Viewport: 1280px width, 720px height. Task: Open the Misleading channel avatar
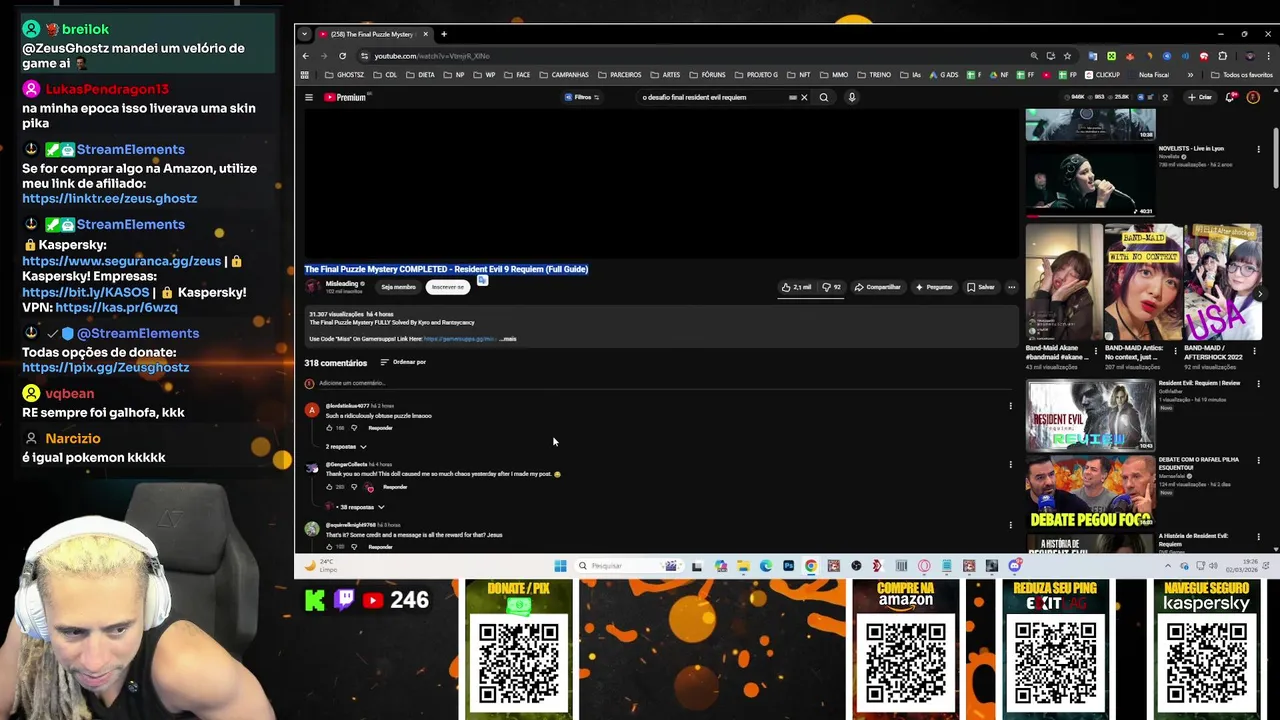pos(313,287)
